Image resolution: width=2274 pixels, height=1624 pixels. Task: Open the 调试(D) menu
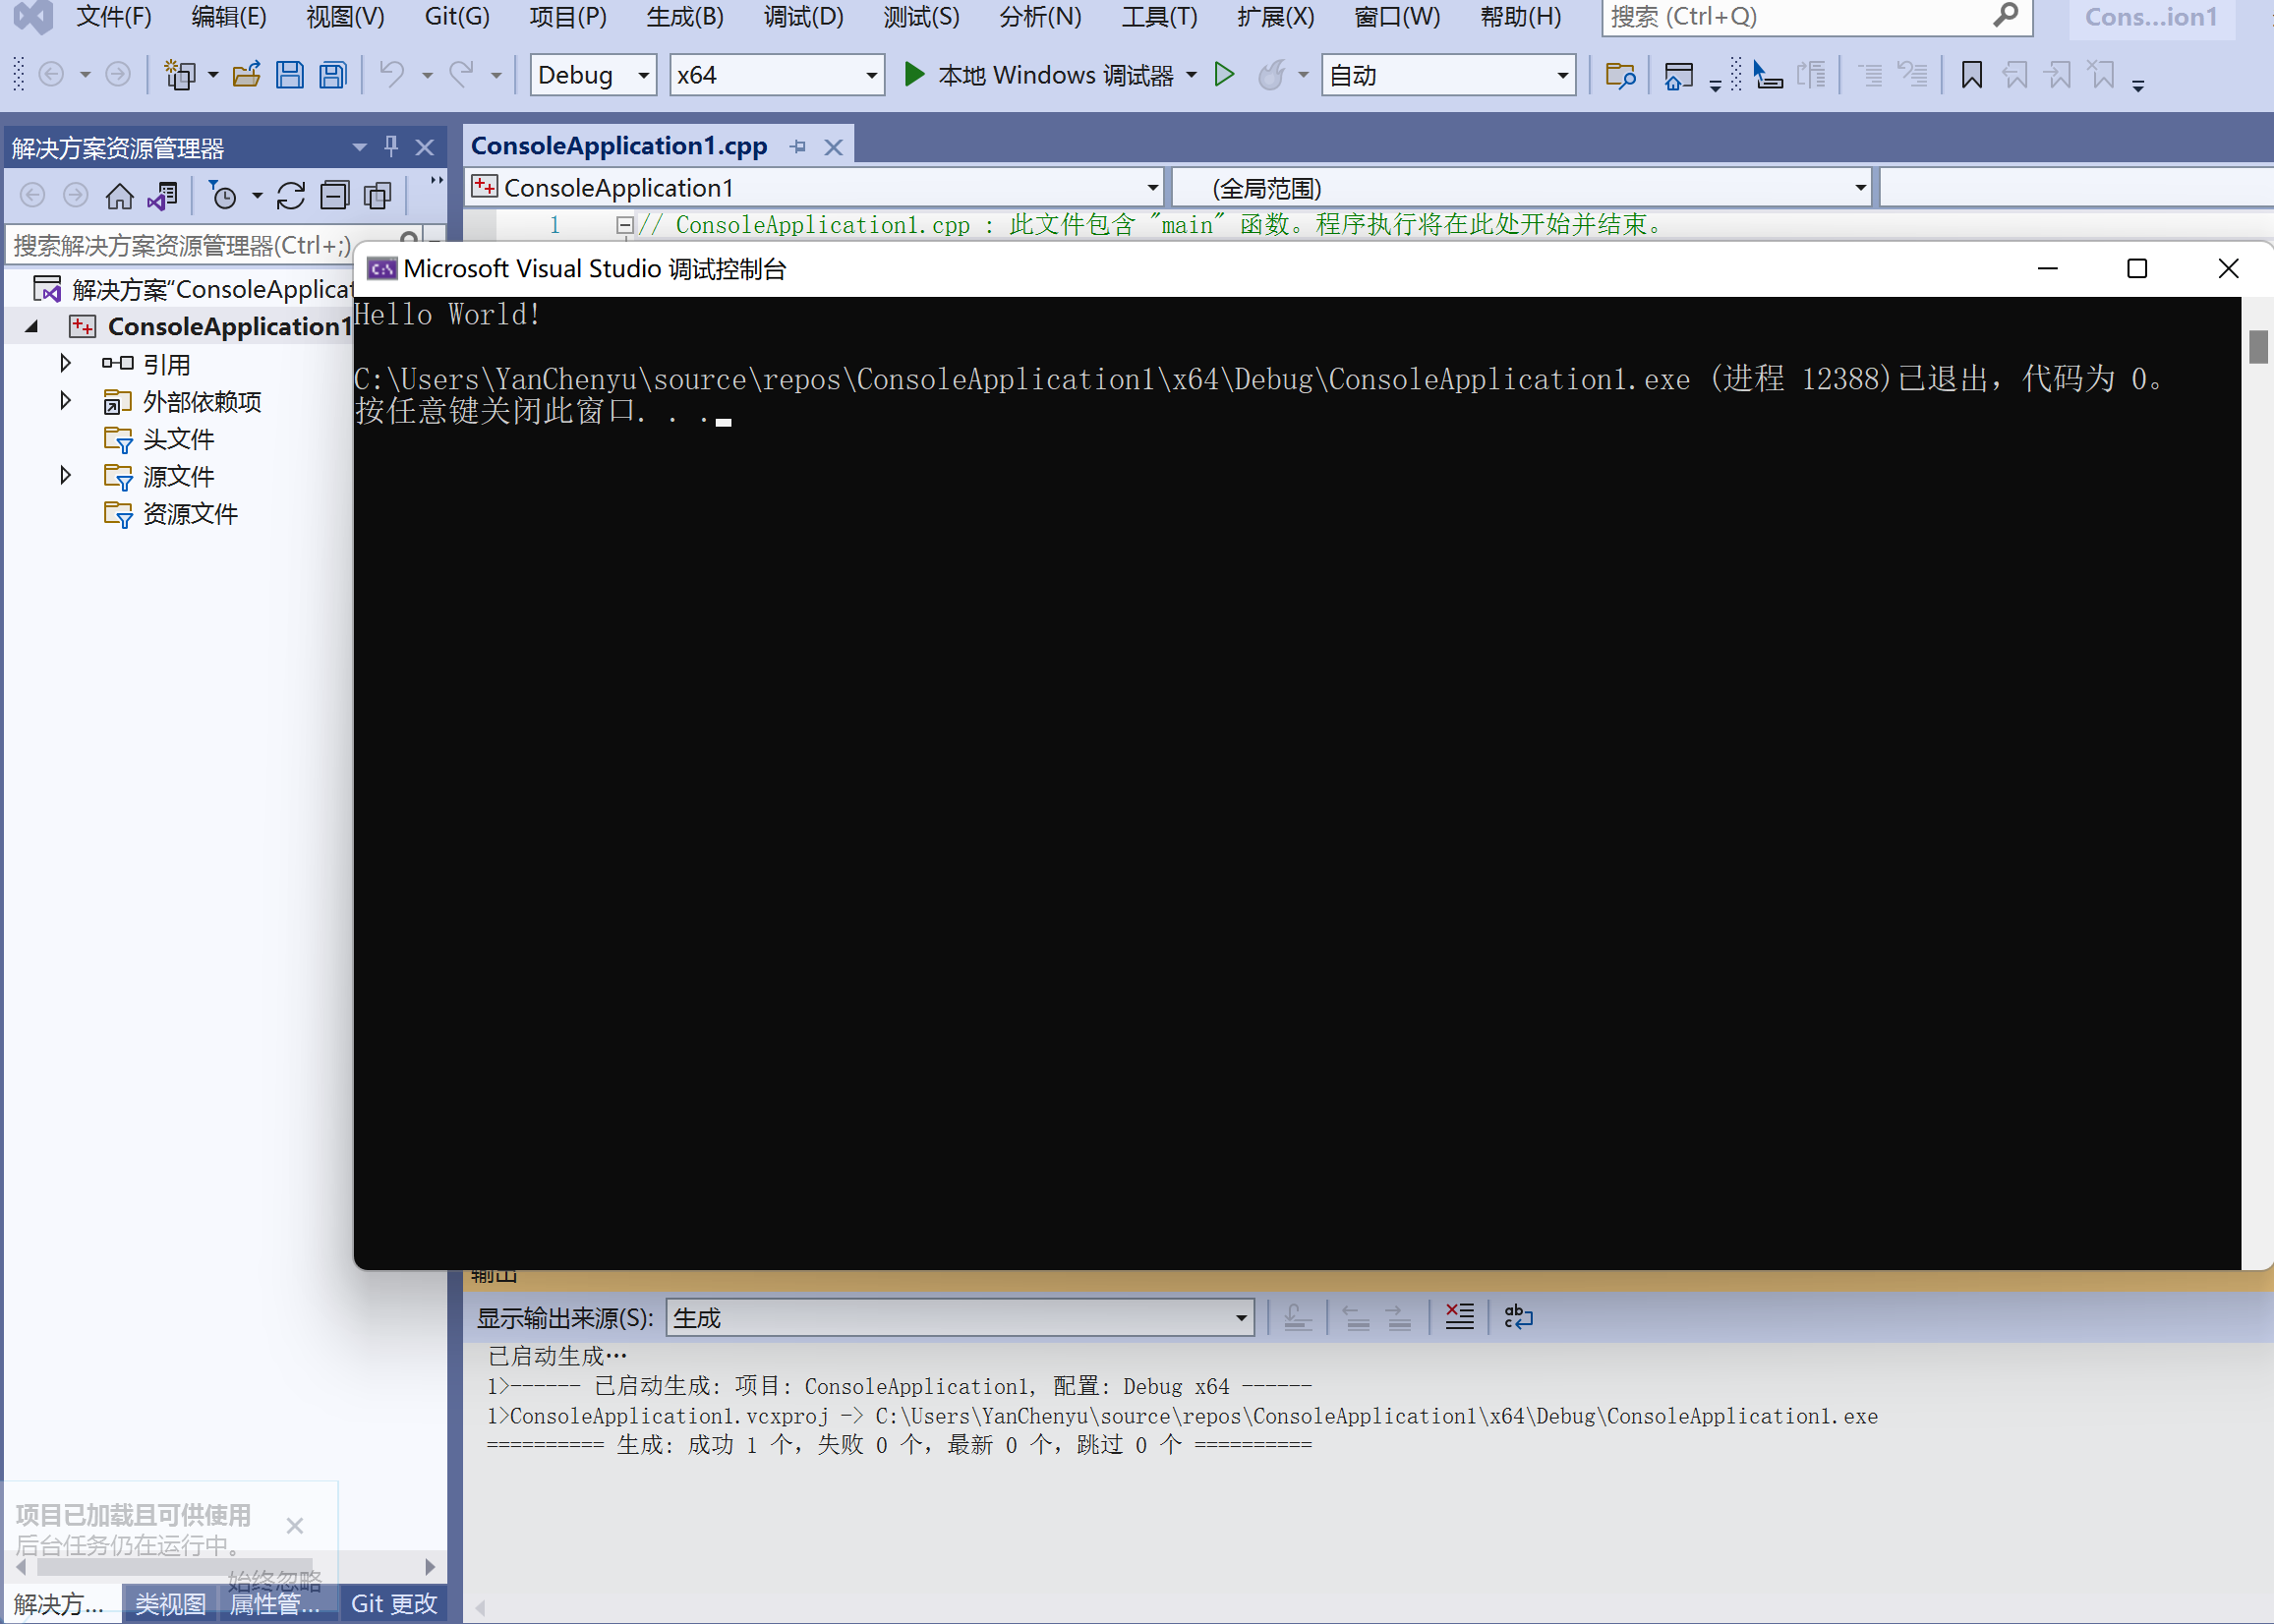click(x=803, y=17)
